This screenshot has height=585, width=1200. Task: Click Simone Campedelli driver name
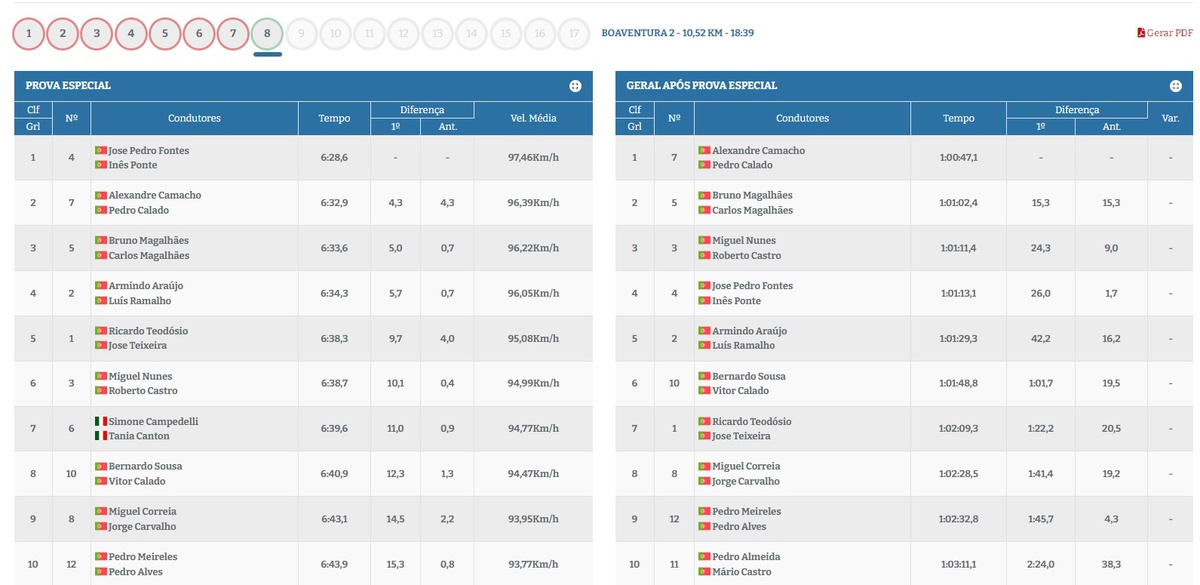[x=153, y=421]
